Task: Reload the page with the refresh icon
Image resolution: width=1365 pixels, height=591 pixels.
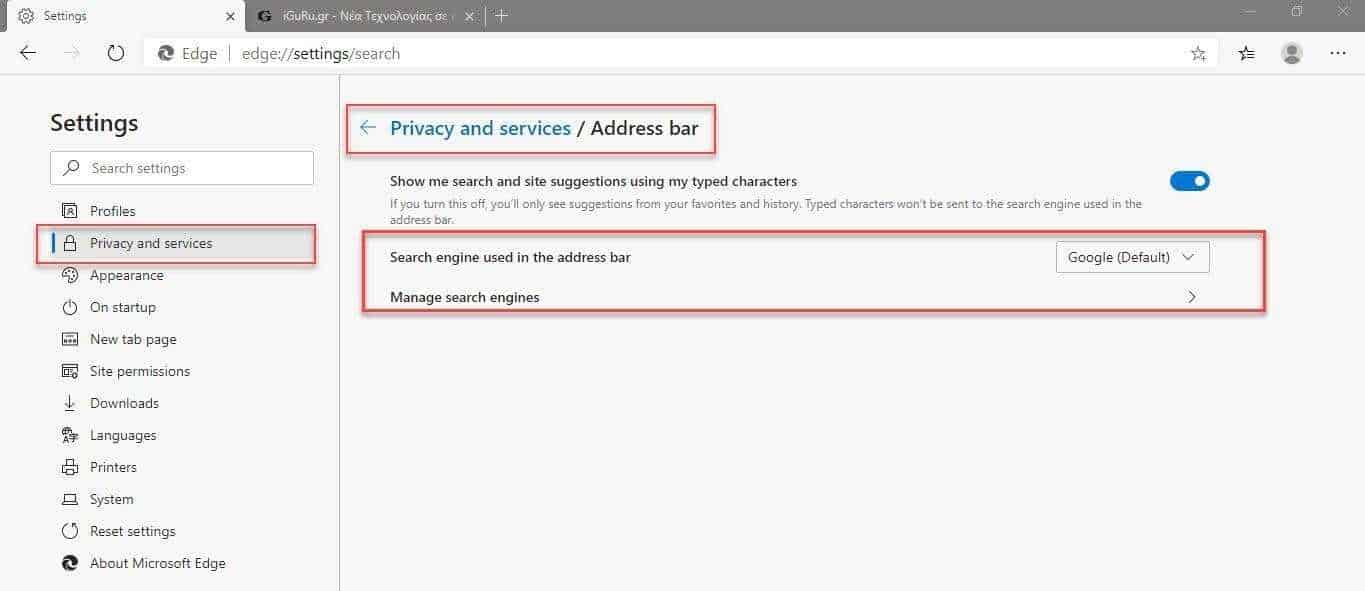Action: 115,53
